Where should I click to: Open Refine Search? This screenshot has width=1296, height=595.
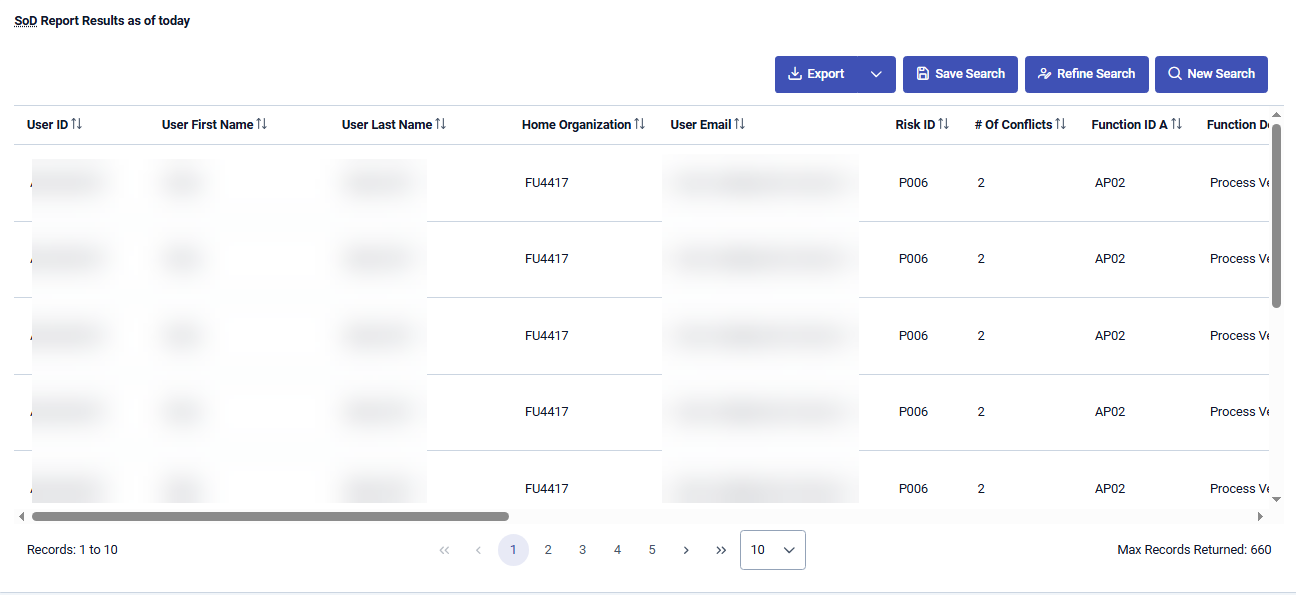pyautogui.click(x=1087, y=74)
